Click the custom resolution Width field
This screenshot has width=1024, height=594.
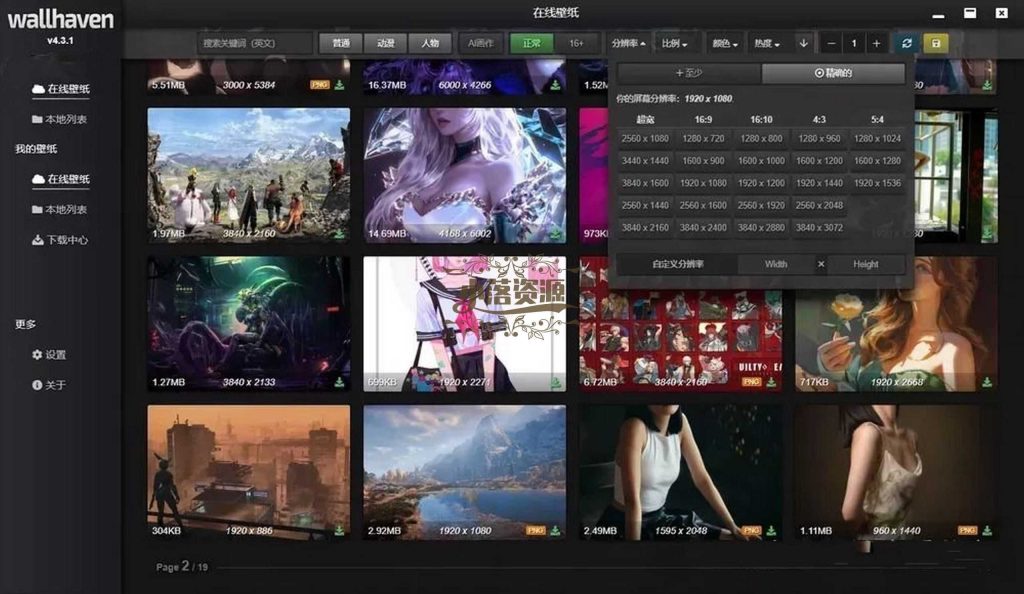point(776,264)
